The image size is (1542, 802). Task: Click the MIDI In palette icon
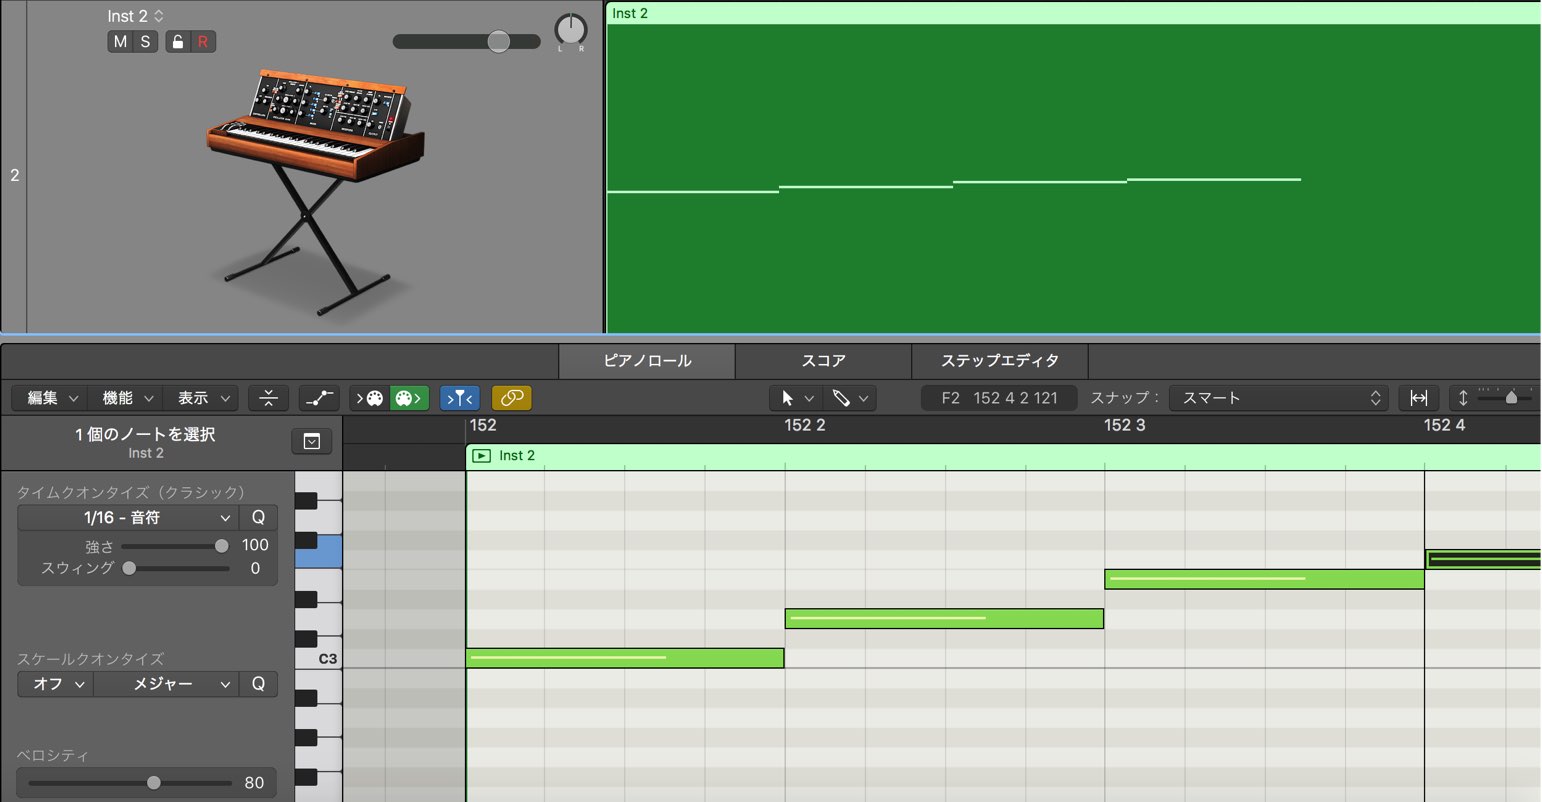[x=369, y=398]
